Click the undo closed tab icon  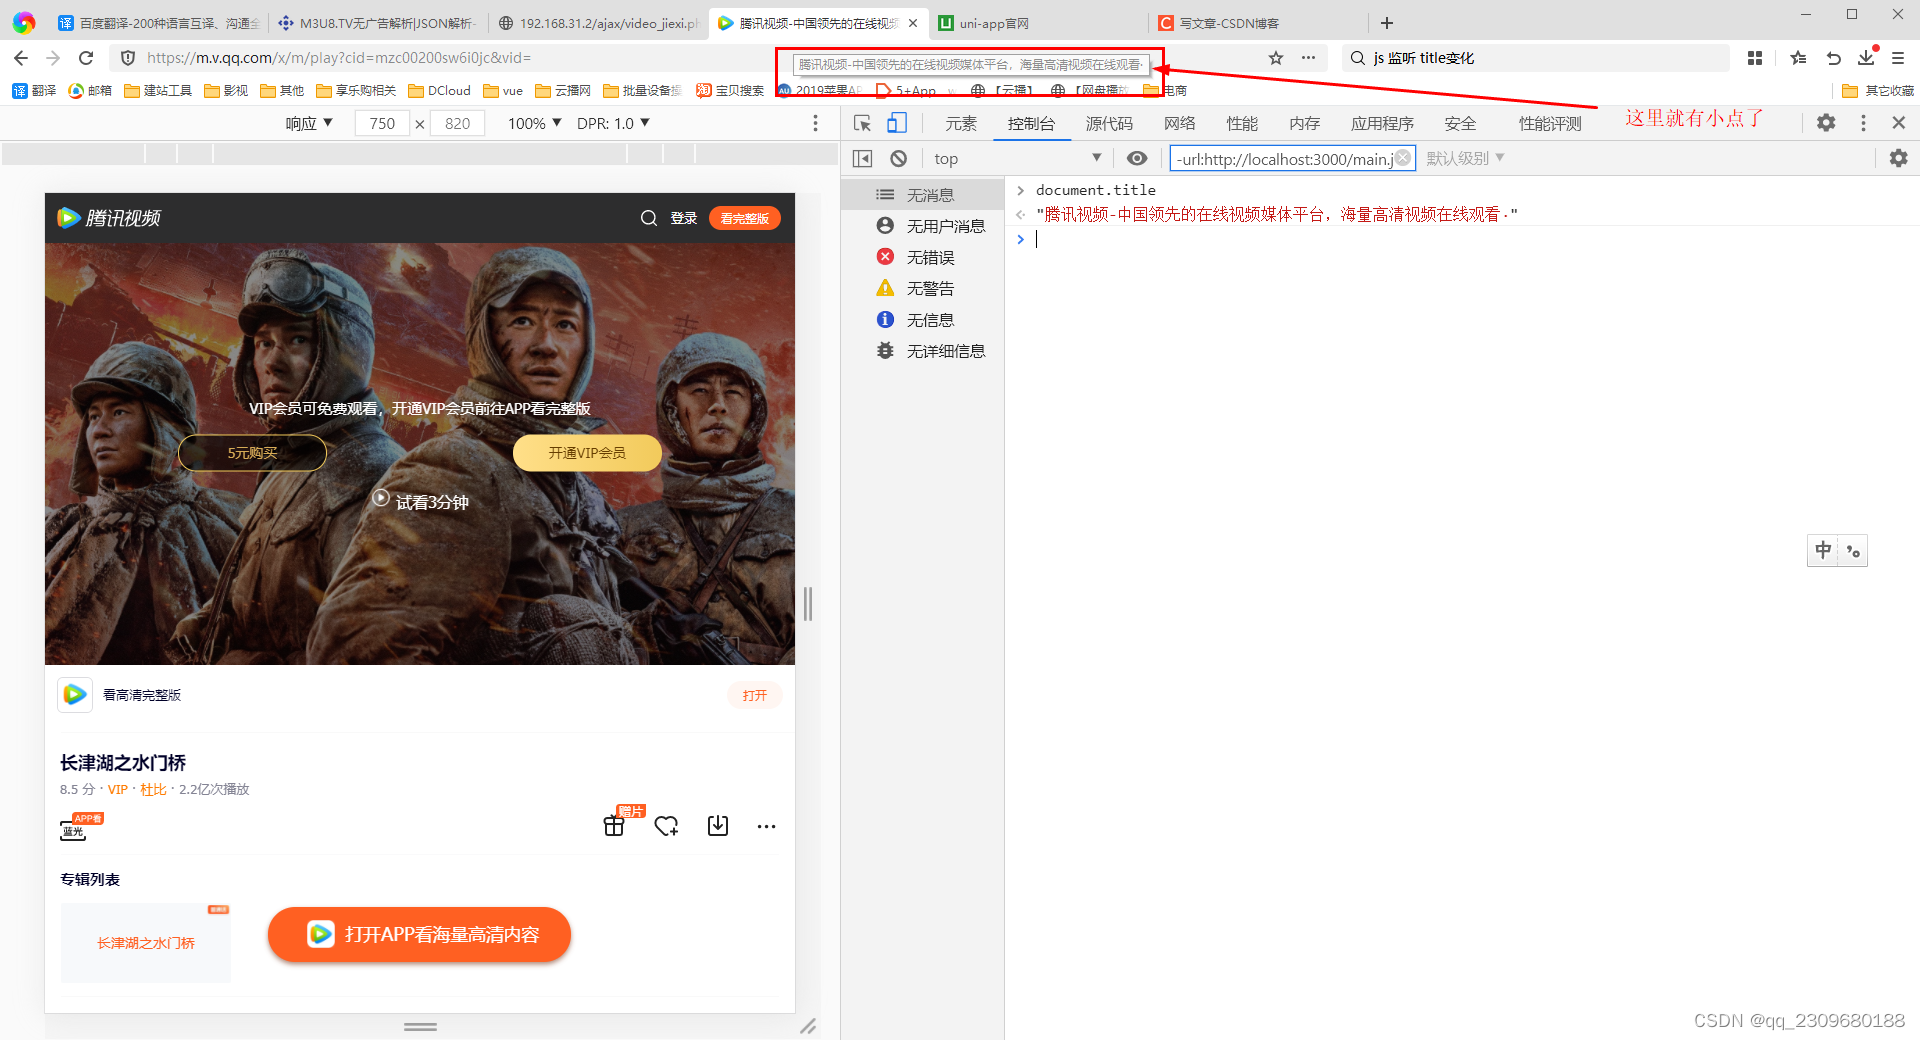[1833, 58]
